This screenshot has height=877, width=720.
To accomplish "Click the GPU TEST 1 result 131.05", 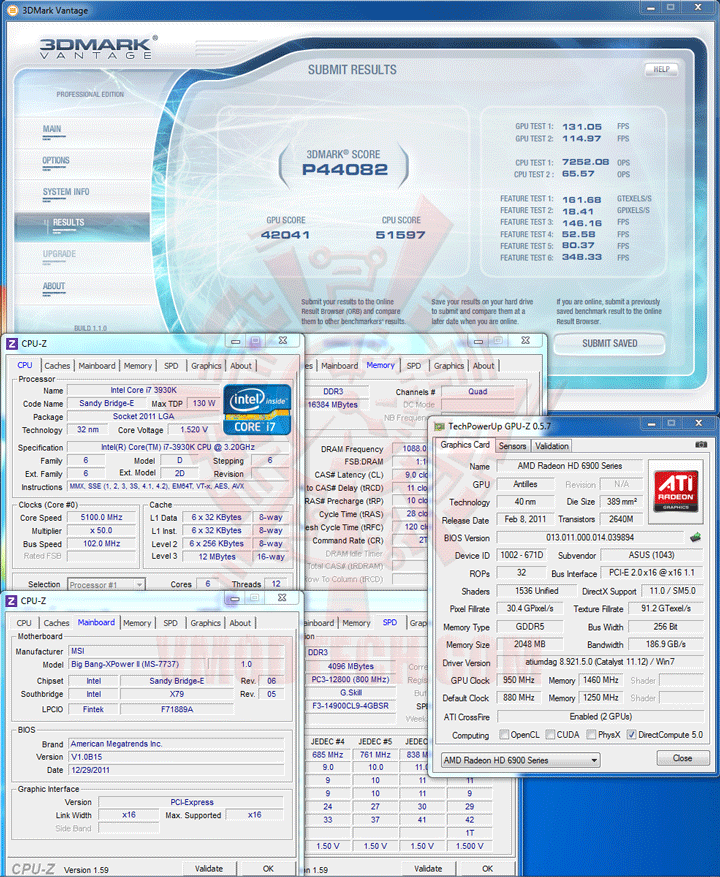I will (582, 127).
